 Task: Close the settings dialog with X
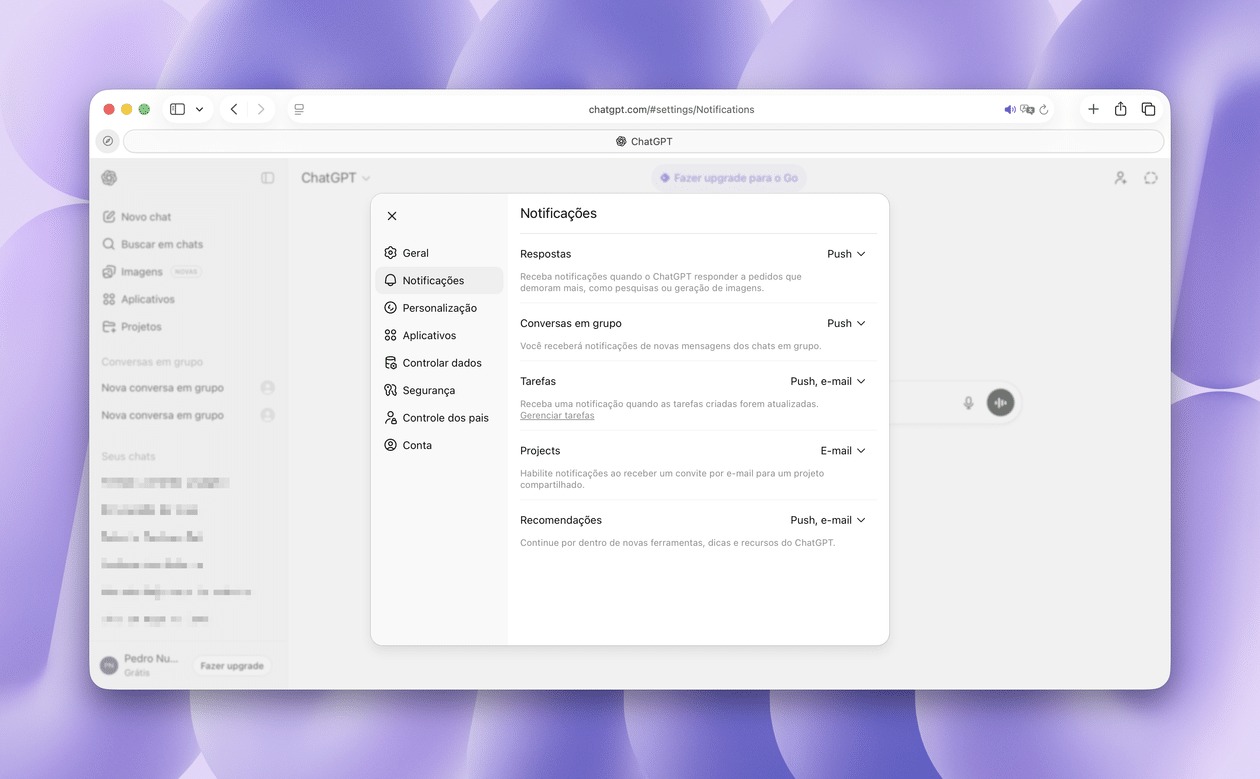(x=392, y=216)
